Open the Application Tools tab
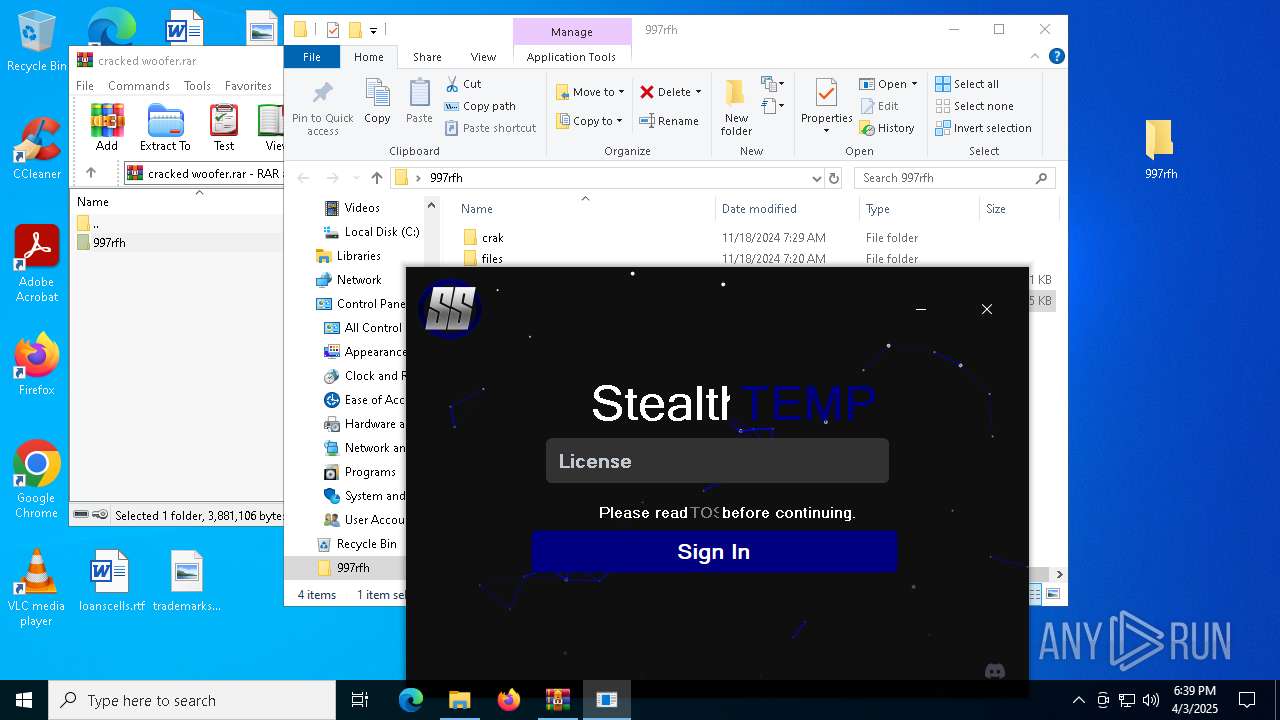The image size is (1280, 720). pyautogui.click(x=571, y=57)
